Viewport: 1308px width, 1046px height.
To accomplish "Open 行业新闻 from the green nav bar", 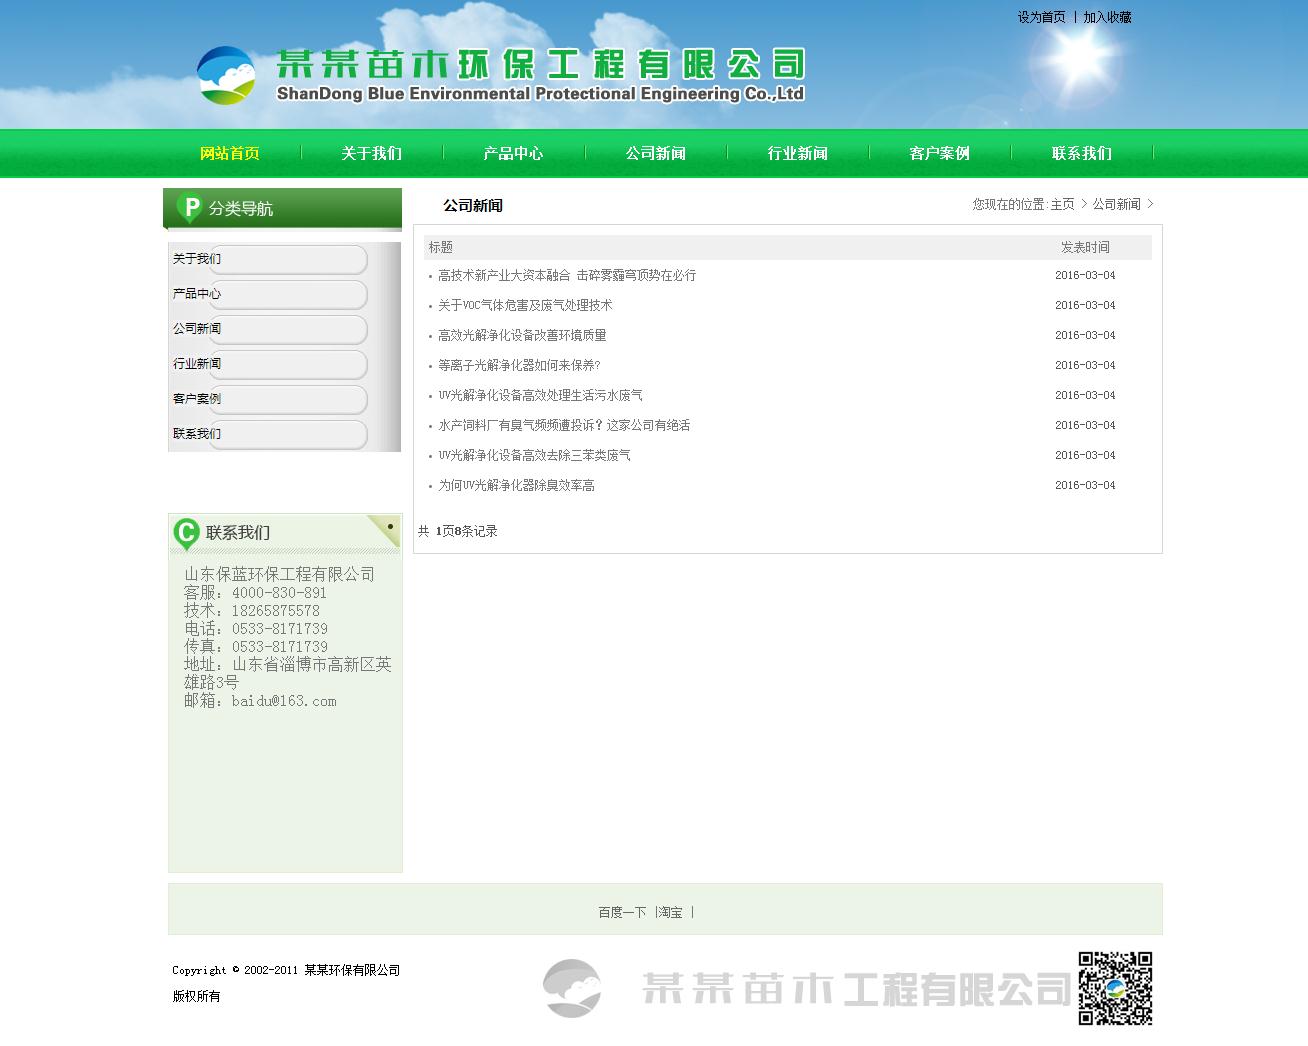I will pyautogui.click(x=797, y=153).
